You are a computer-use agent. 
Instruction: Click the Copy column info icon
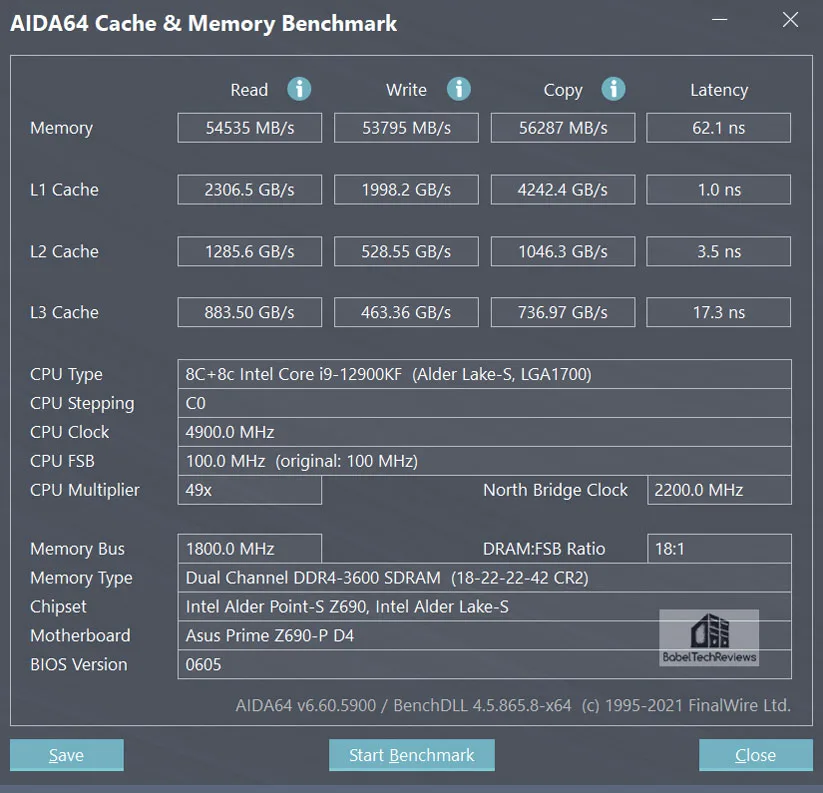[614, 89]
